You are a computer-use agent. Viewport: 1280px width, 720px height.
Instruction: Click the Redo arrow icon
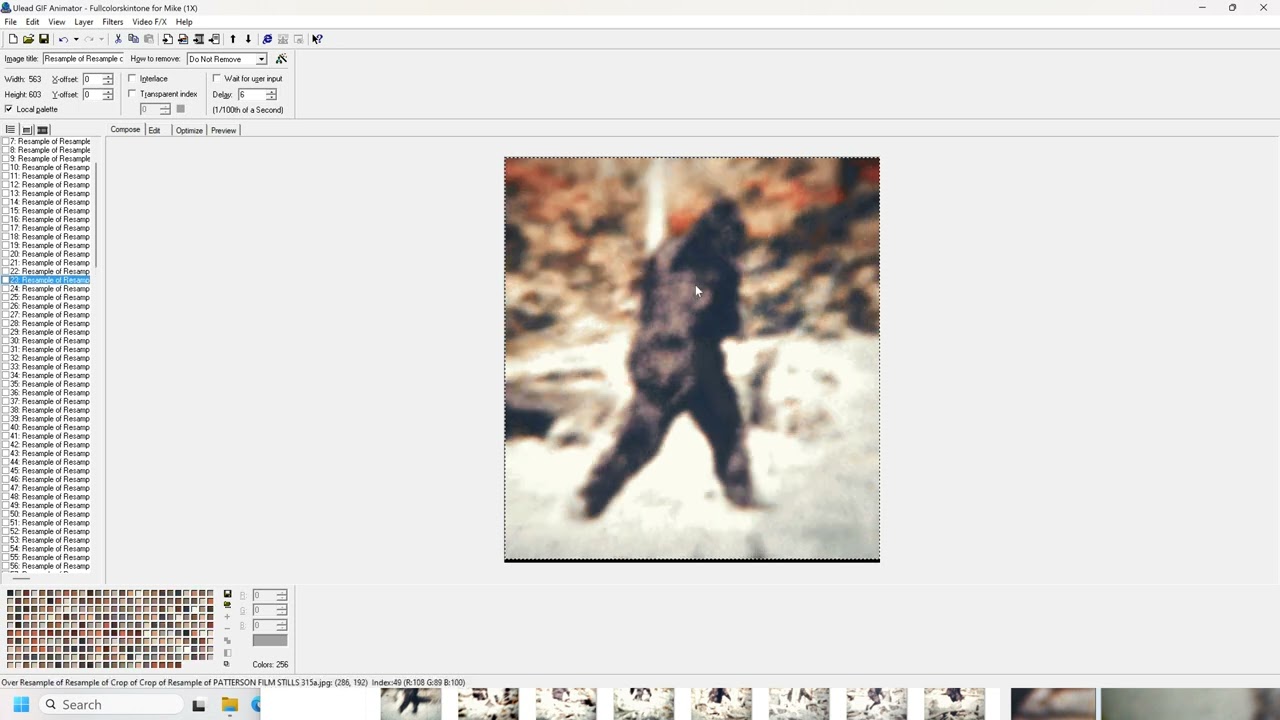(89, 39)
